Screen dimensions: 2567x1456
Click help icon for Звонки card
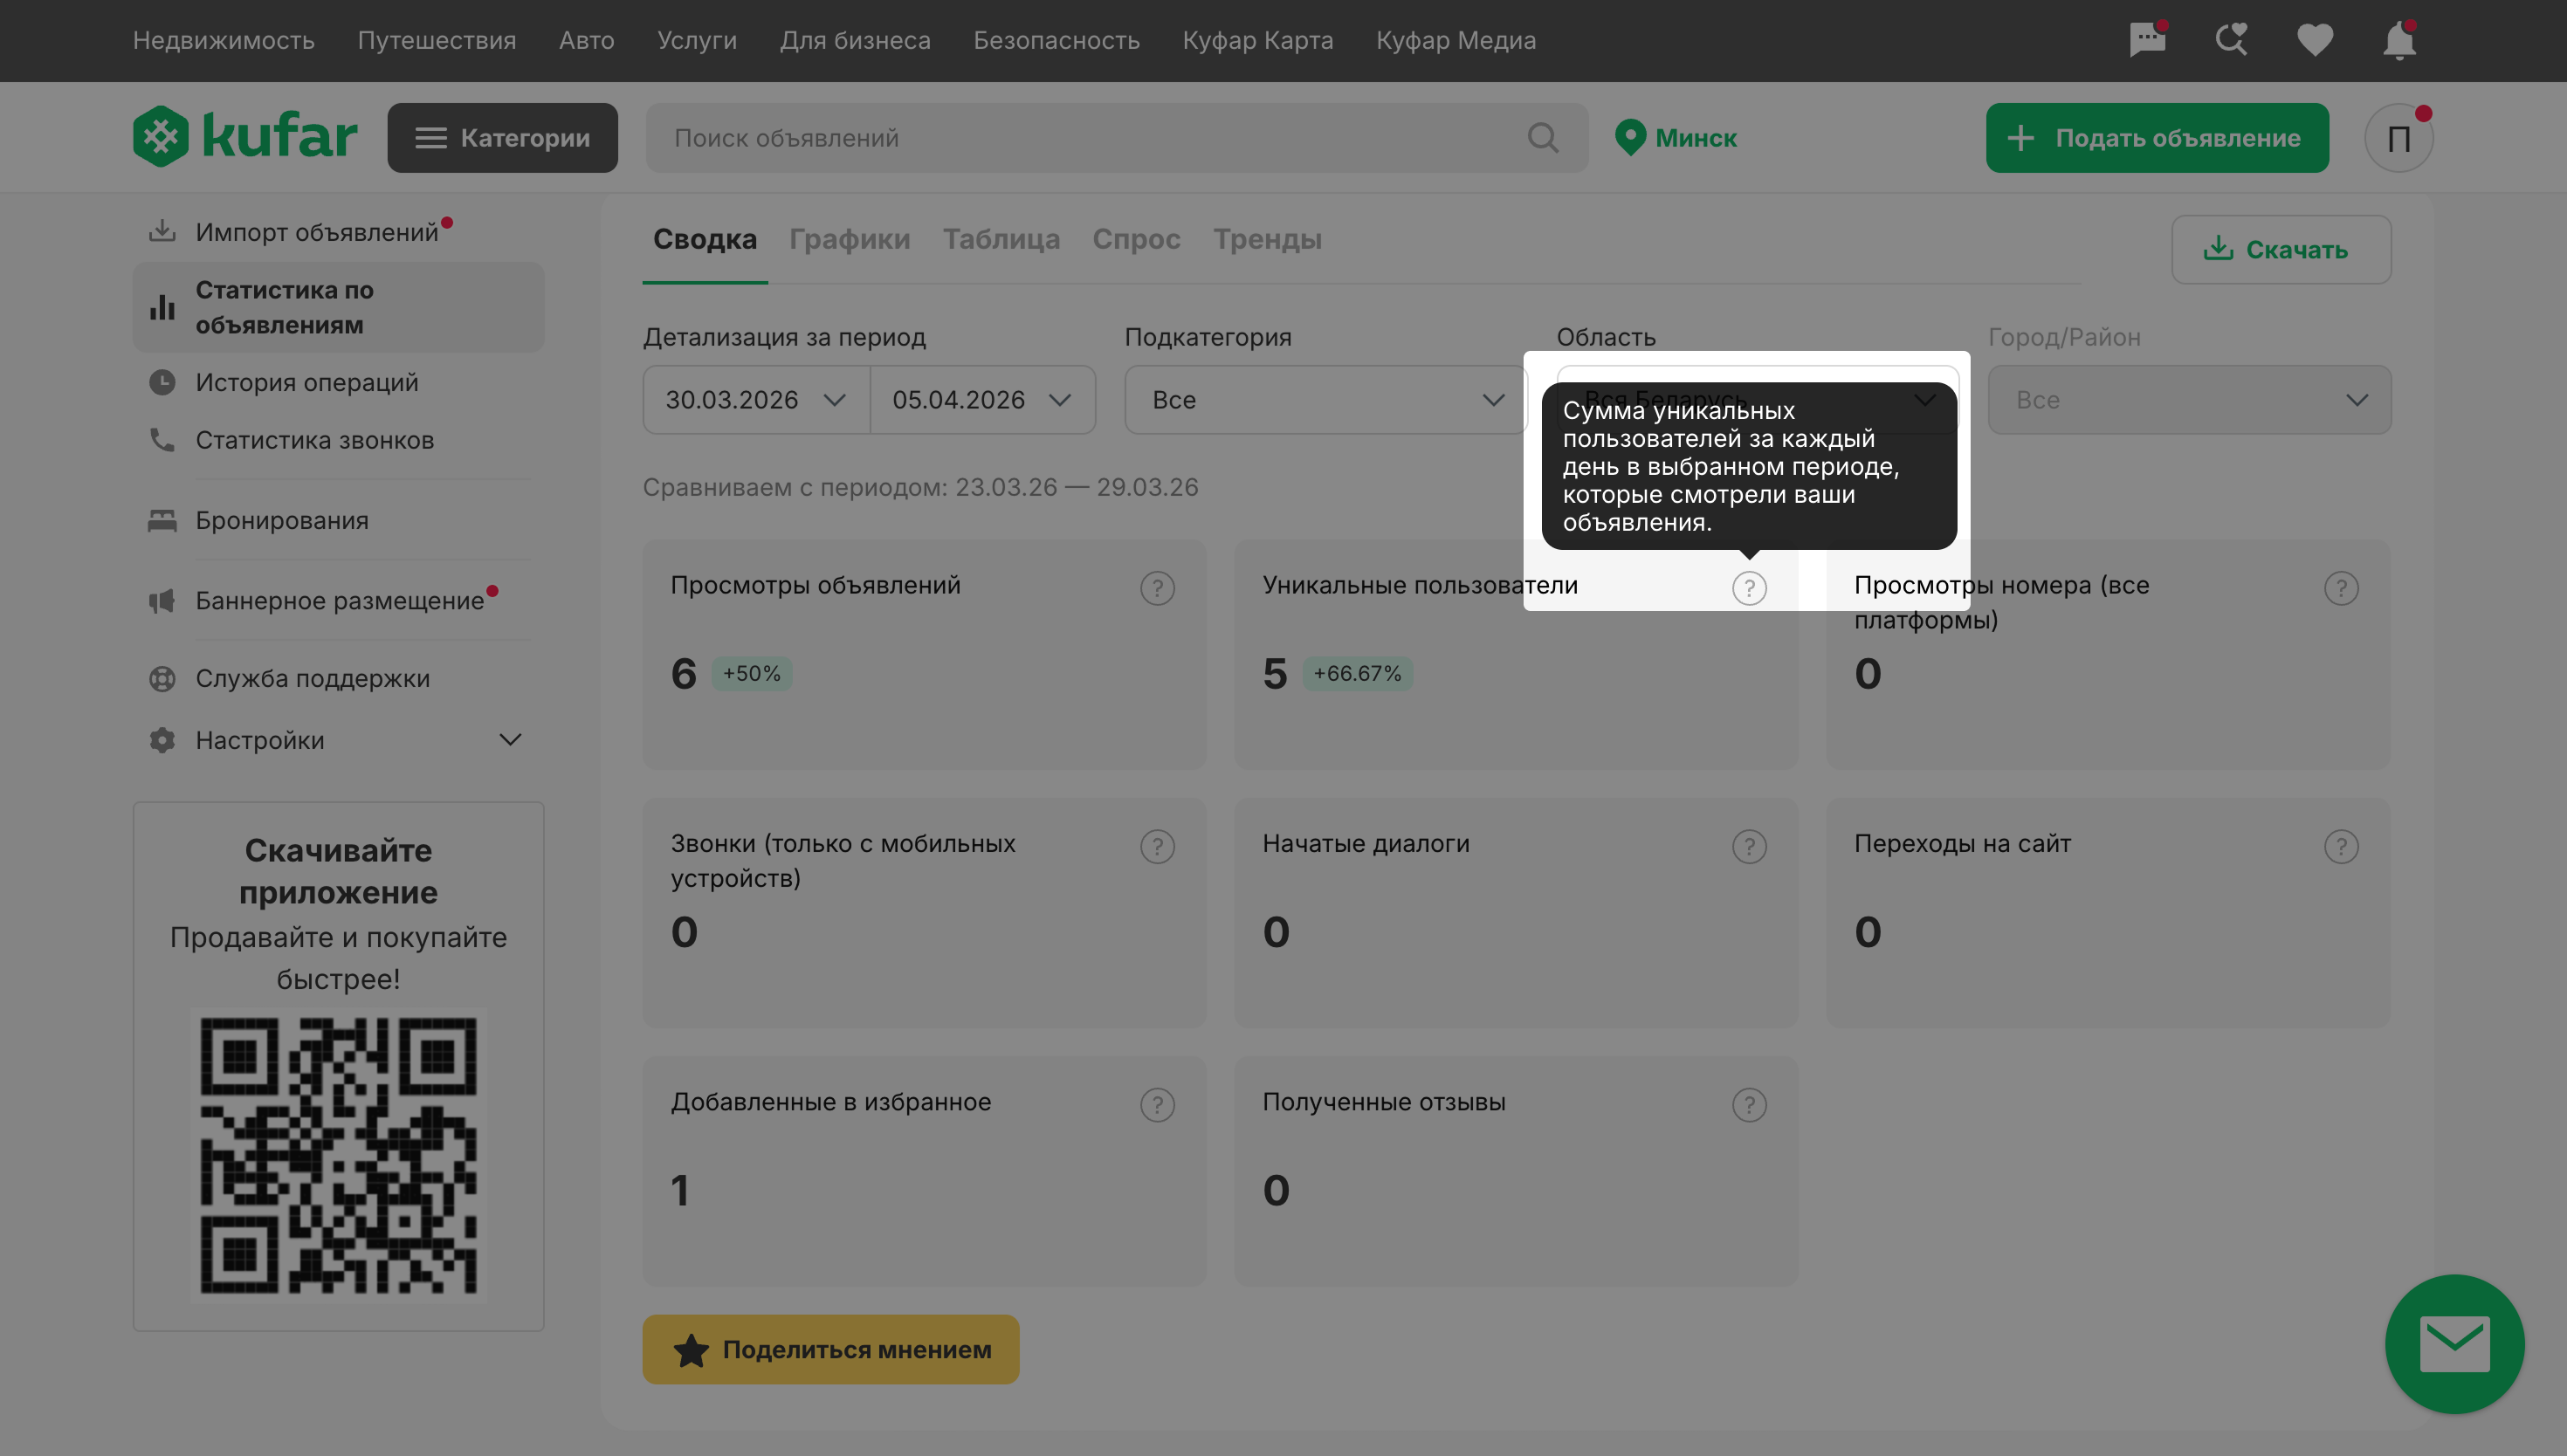click(x=1157, y=846)
